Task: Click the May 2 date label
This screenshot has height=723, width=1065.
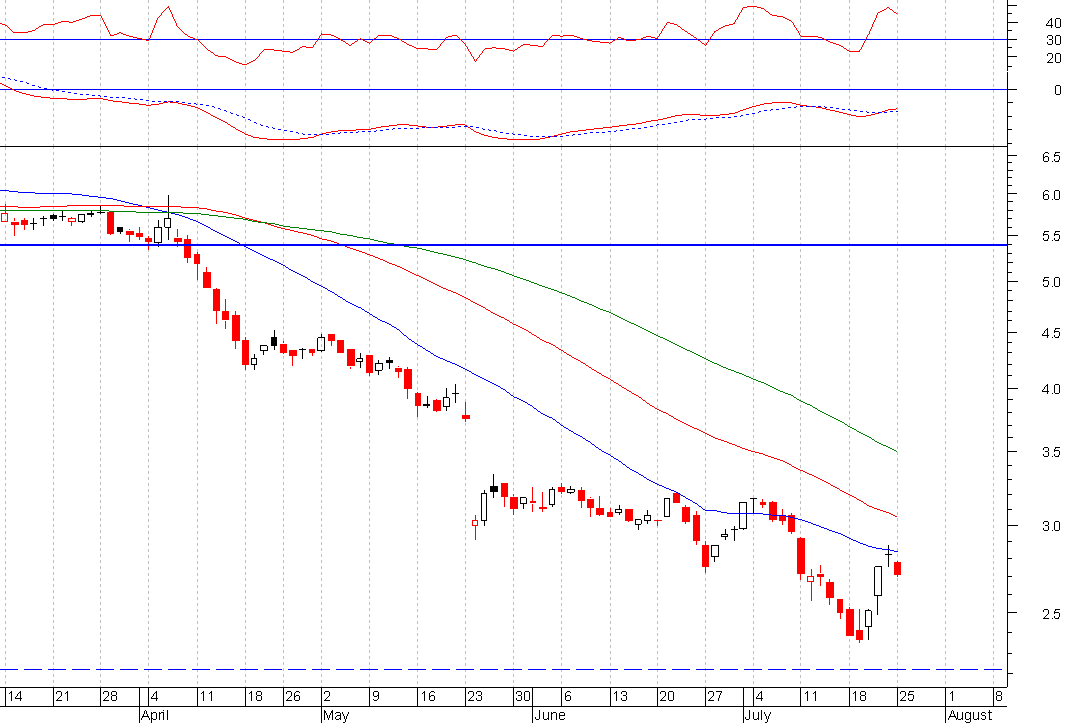Action: [x=327, y=696]
